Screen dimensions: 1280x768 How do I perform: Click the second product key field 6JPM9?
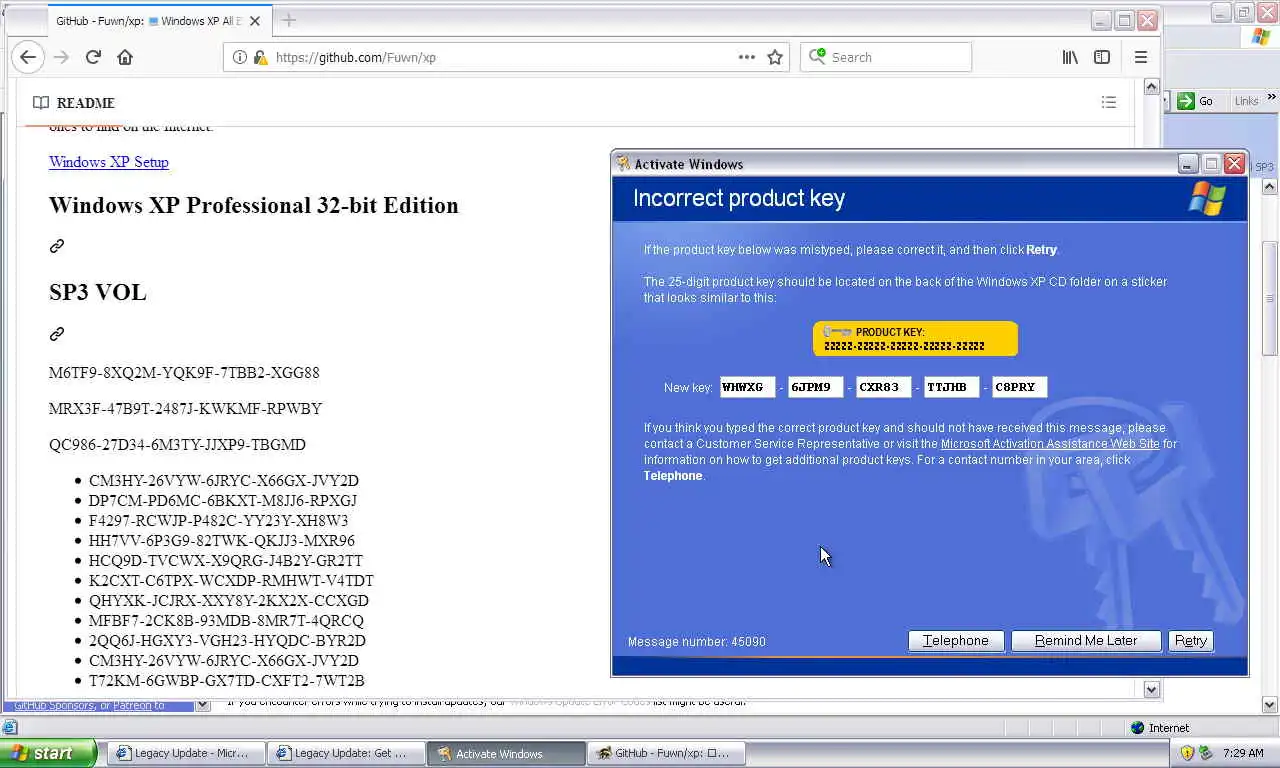[x=815, y=387]
